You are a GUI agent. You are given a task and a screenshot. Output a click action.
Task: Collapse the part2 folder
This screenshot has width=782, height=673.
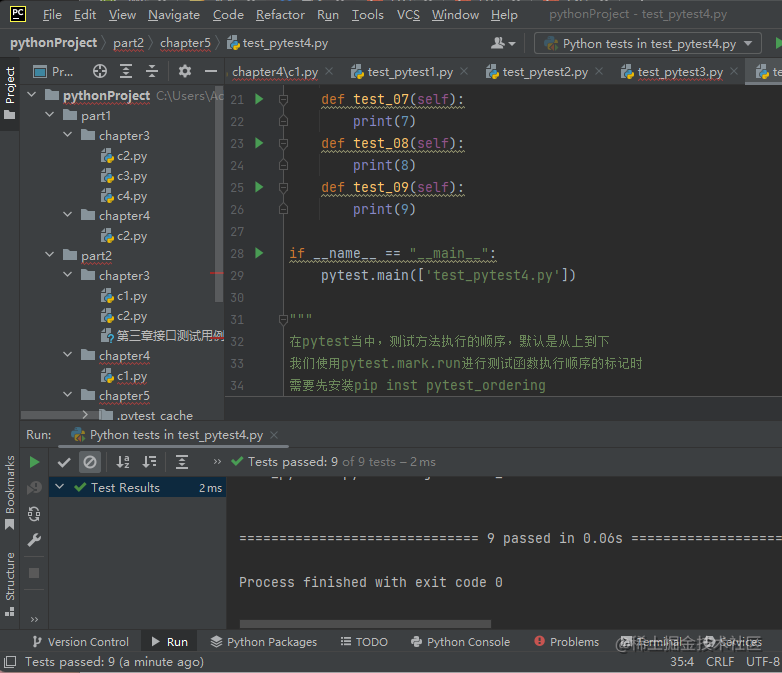[x=49, y=255]
